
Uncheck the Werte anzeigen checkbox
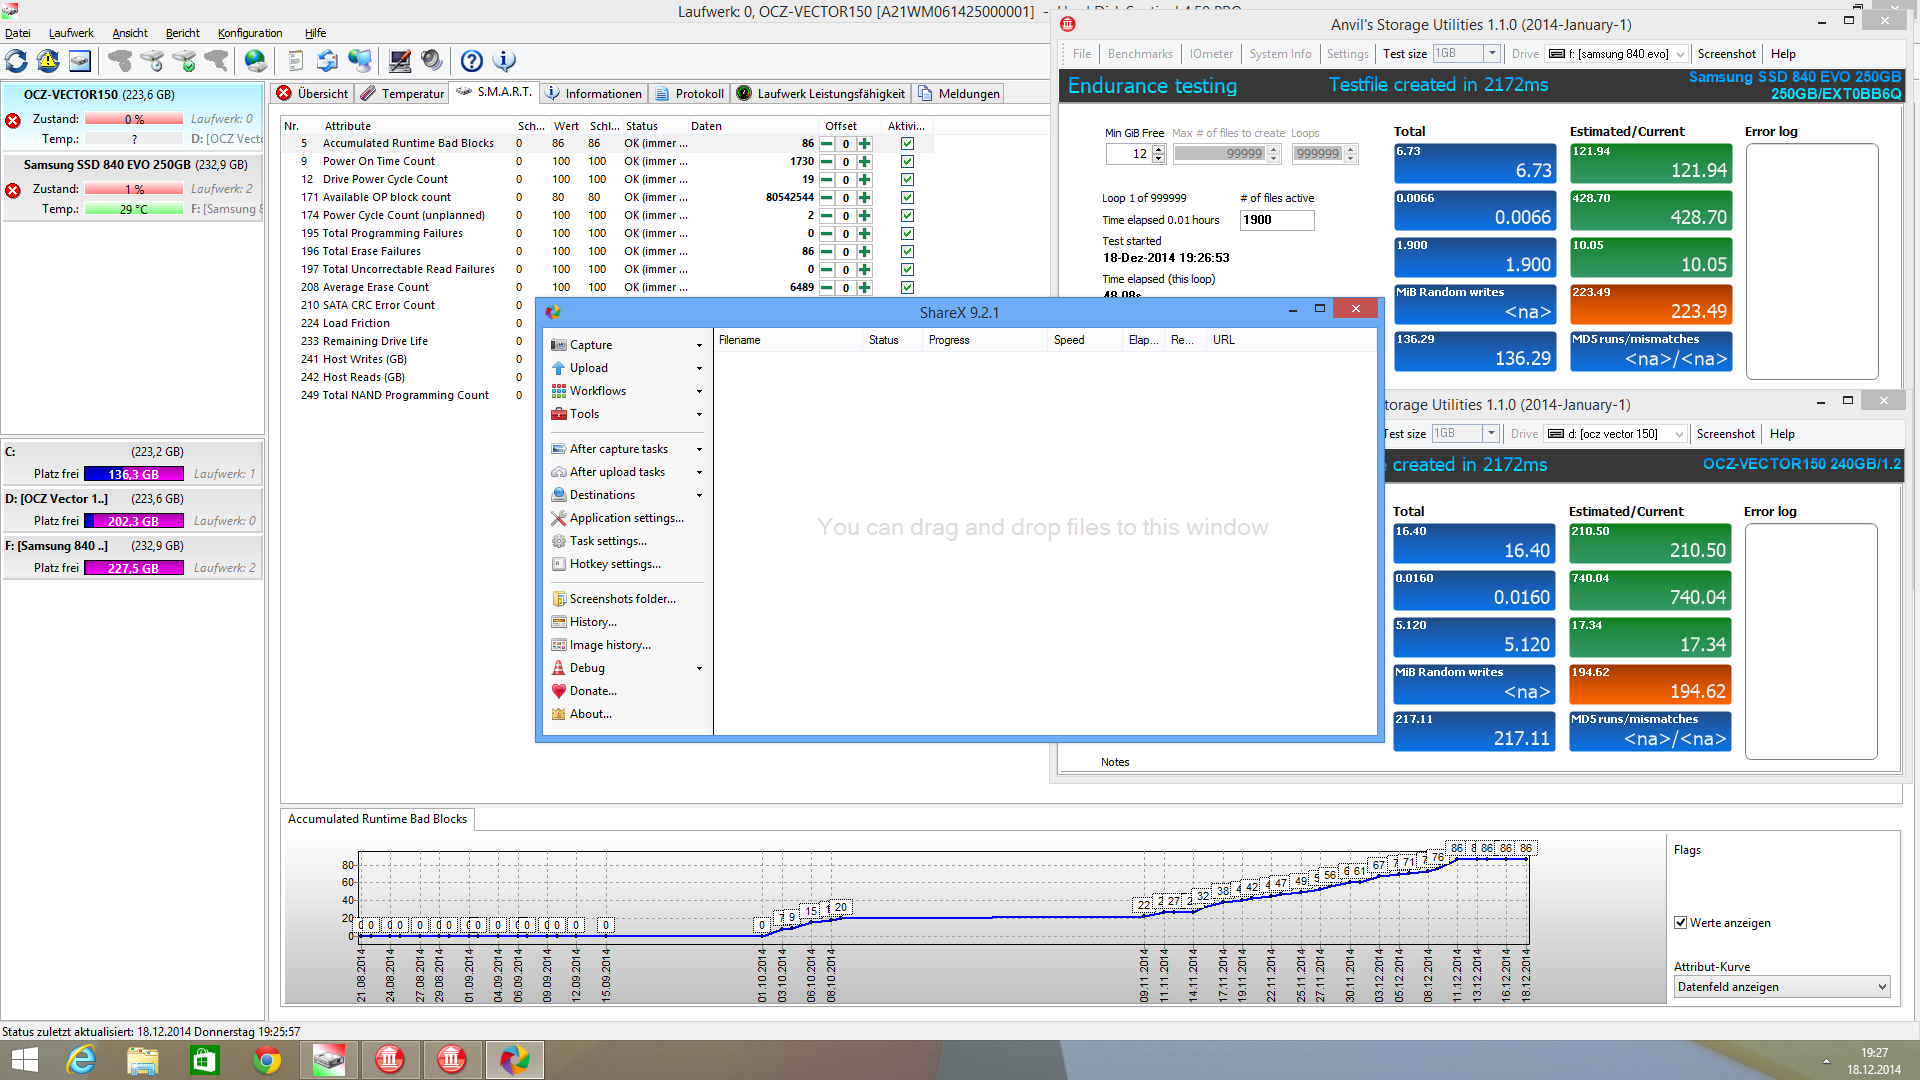(1681, 923)
